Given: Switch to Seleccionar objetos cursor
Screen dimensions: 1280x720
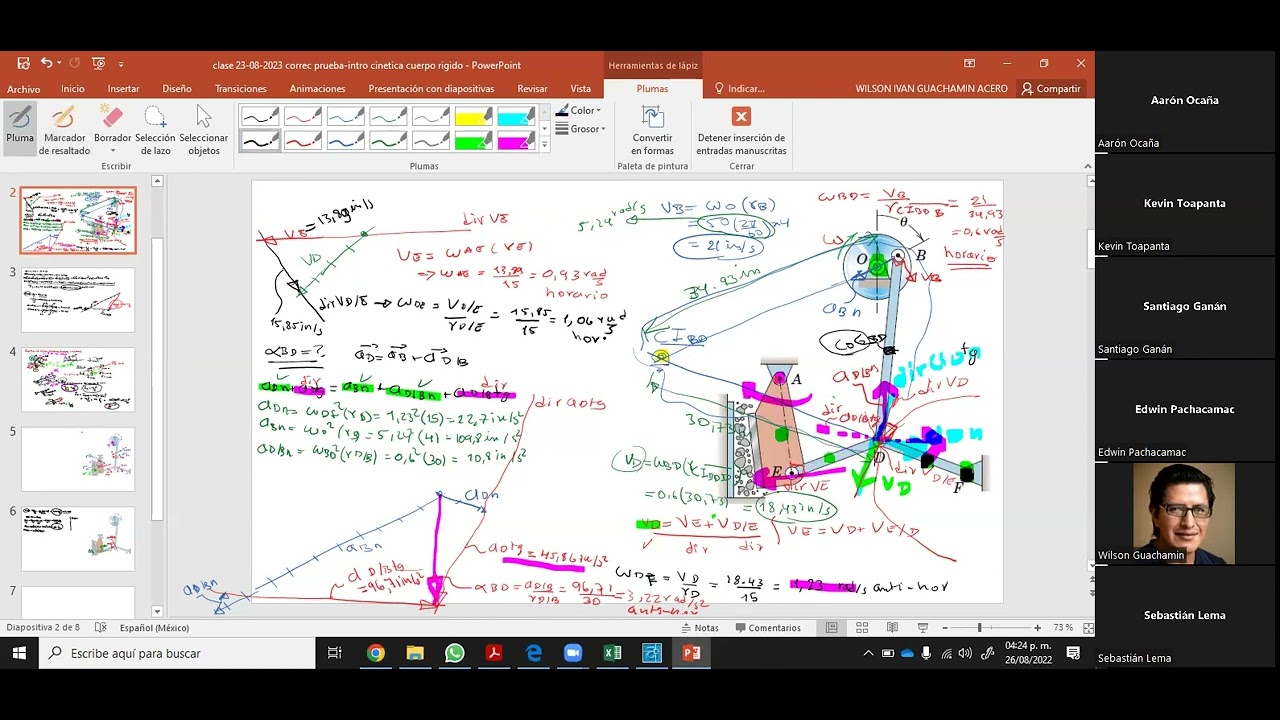Looking at the screenshot, I should point(204,130).
